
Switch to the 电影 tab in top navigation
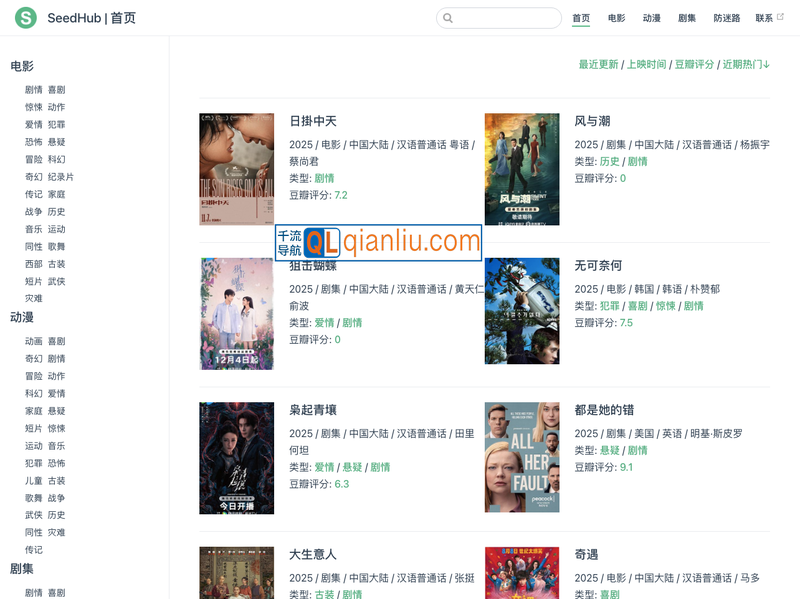(616, 18)
